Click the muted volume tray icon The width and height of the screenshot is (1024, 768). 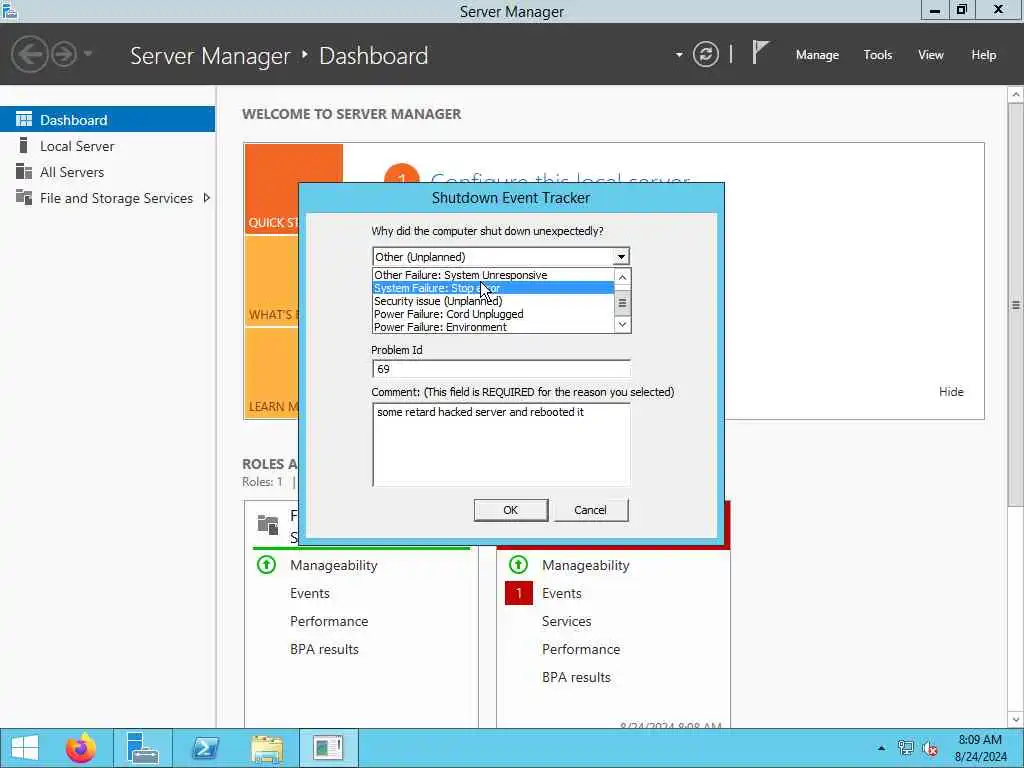coord(930,748)
